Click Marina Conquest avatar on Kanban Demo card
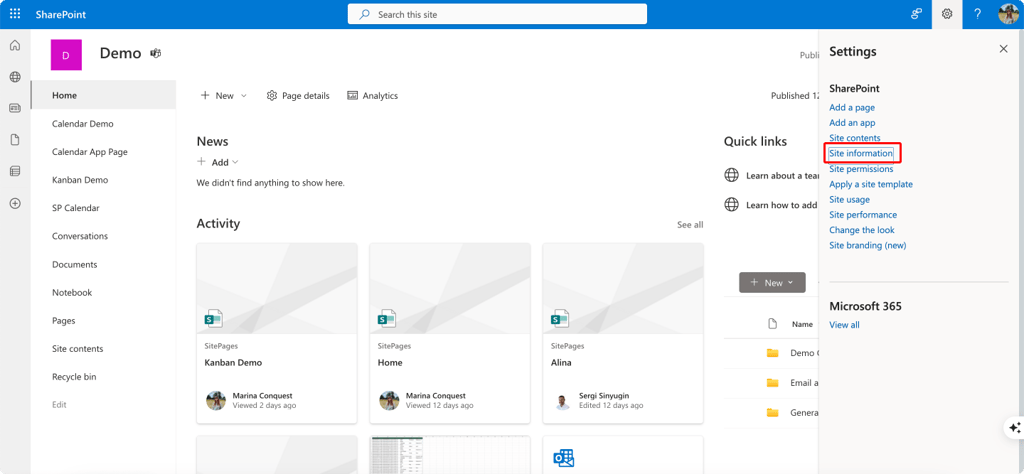 pyautogui.click(x=216, y=400)
